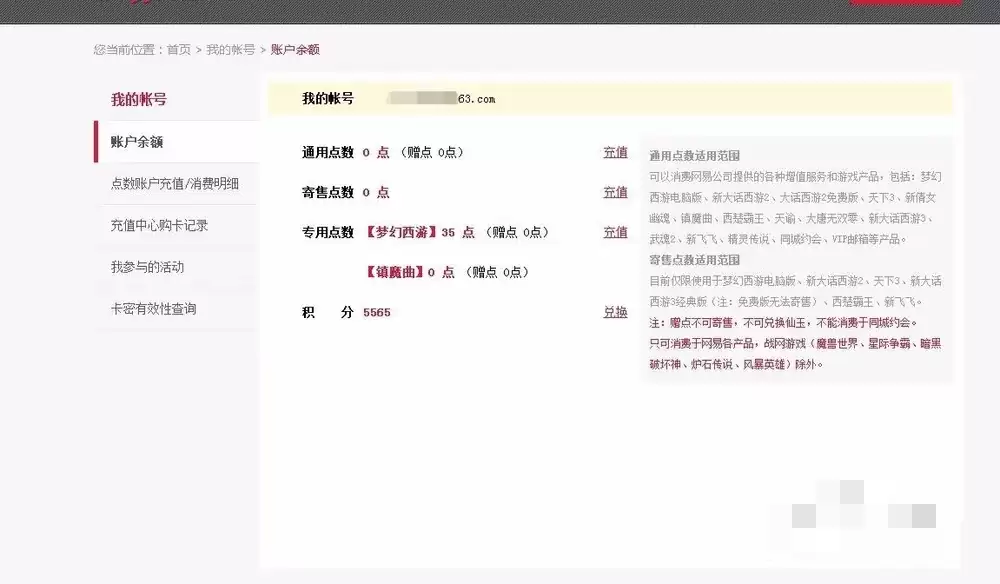Image resolution: width=1000 pixels, height=584 pixels.
Task: Open the 充值 link beside 专用点数
Action: click(615, 232)
